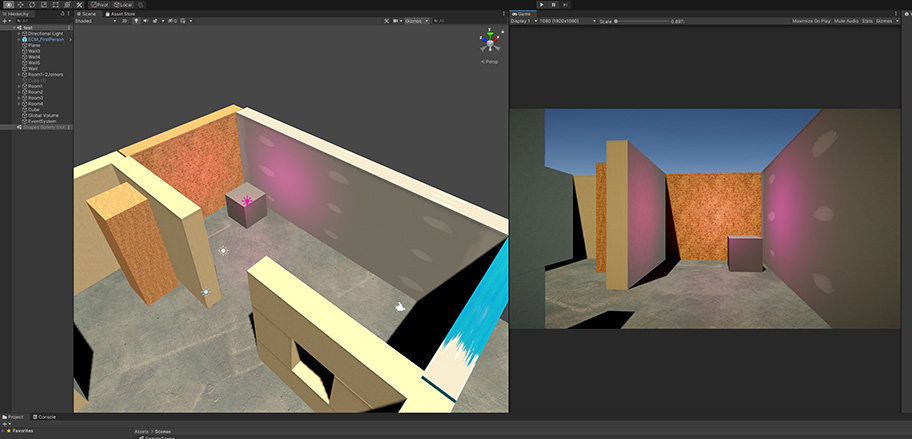Viewport: 912px width, 439px height.
Task: Select Wall4 in the Hierarchy
Action: point(34,57)
